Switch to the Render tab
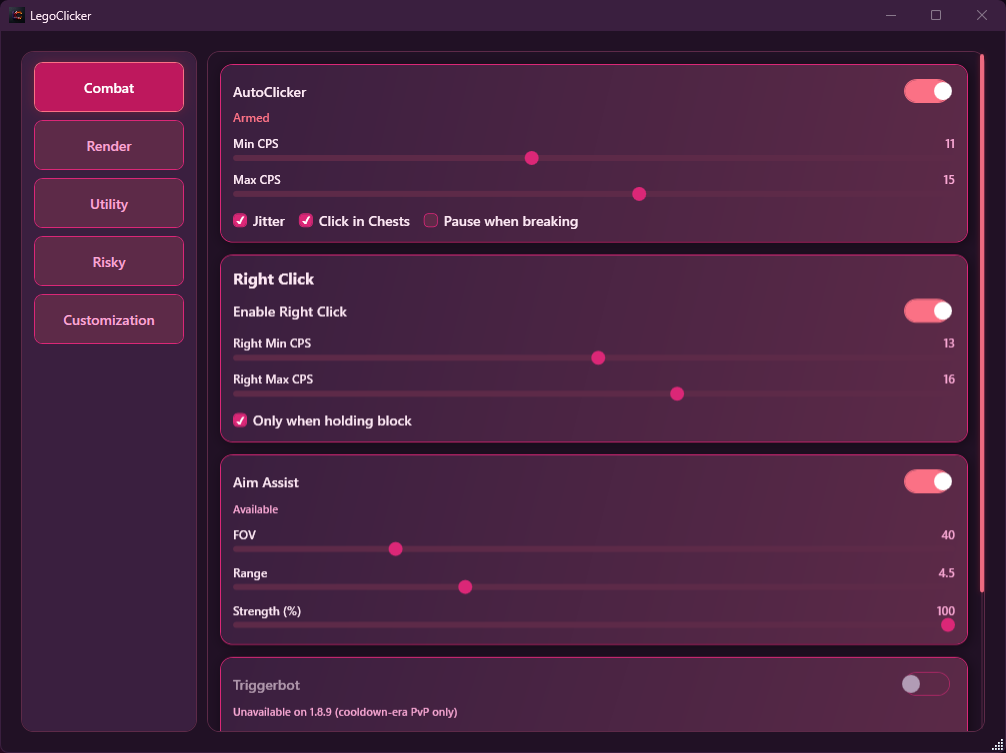Screen dimensions: 1006x753 (109, 146)
